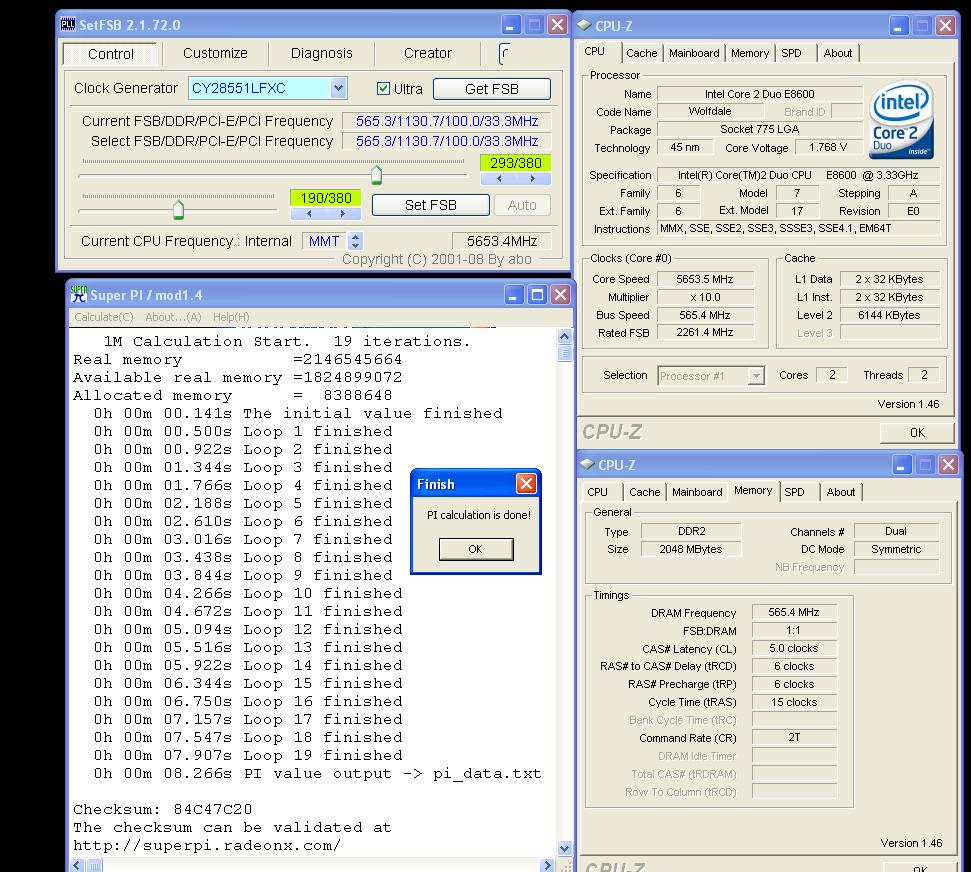Open Memory tab in top CPU-Z window
Screen dimensions: 971x872
[750, 53]
